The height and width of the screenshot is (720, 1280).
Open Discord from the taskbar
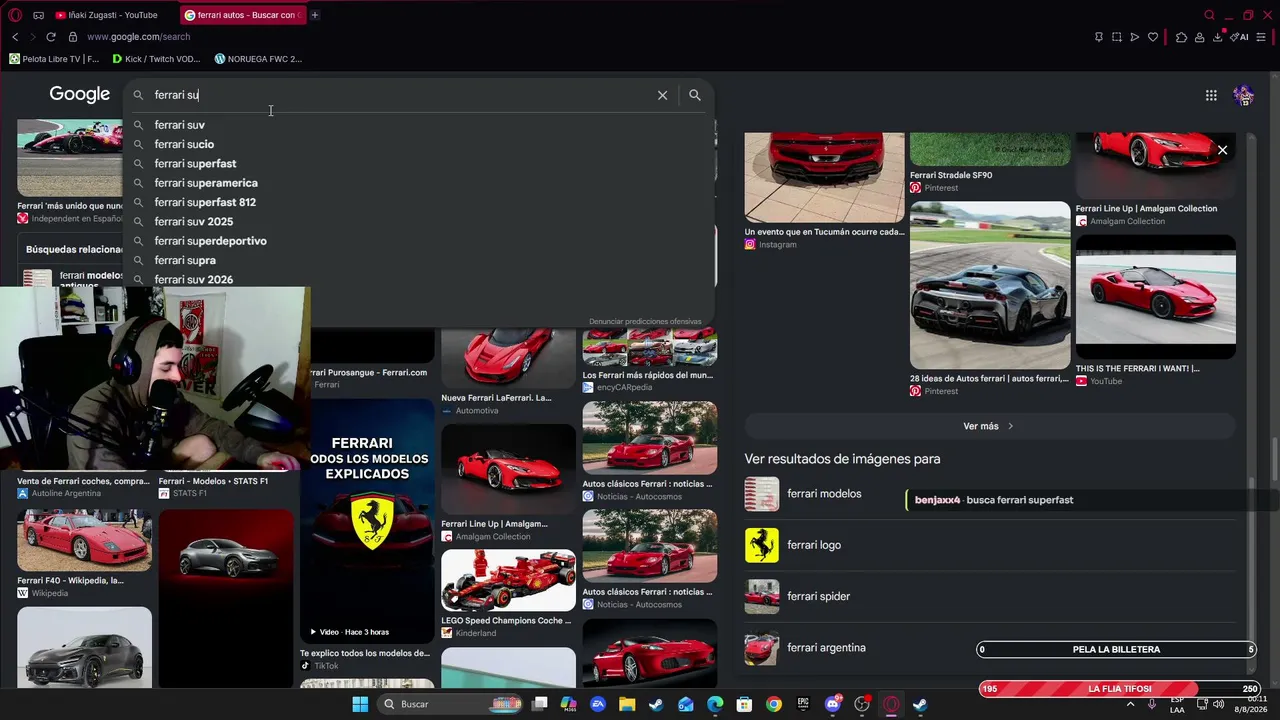pos(833,704)
